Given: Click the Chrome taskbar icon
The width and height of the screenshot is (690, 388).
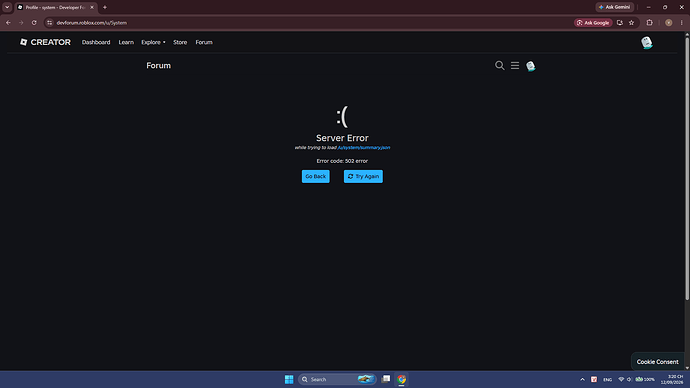Looking at the screenshot, I should coord(401,379).
